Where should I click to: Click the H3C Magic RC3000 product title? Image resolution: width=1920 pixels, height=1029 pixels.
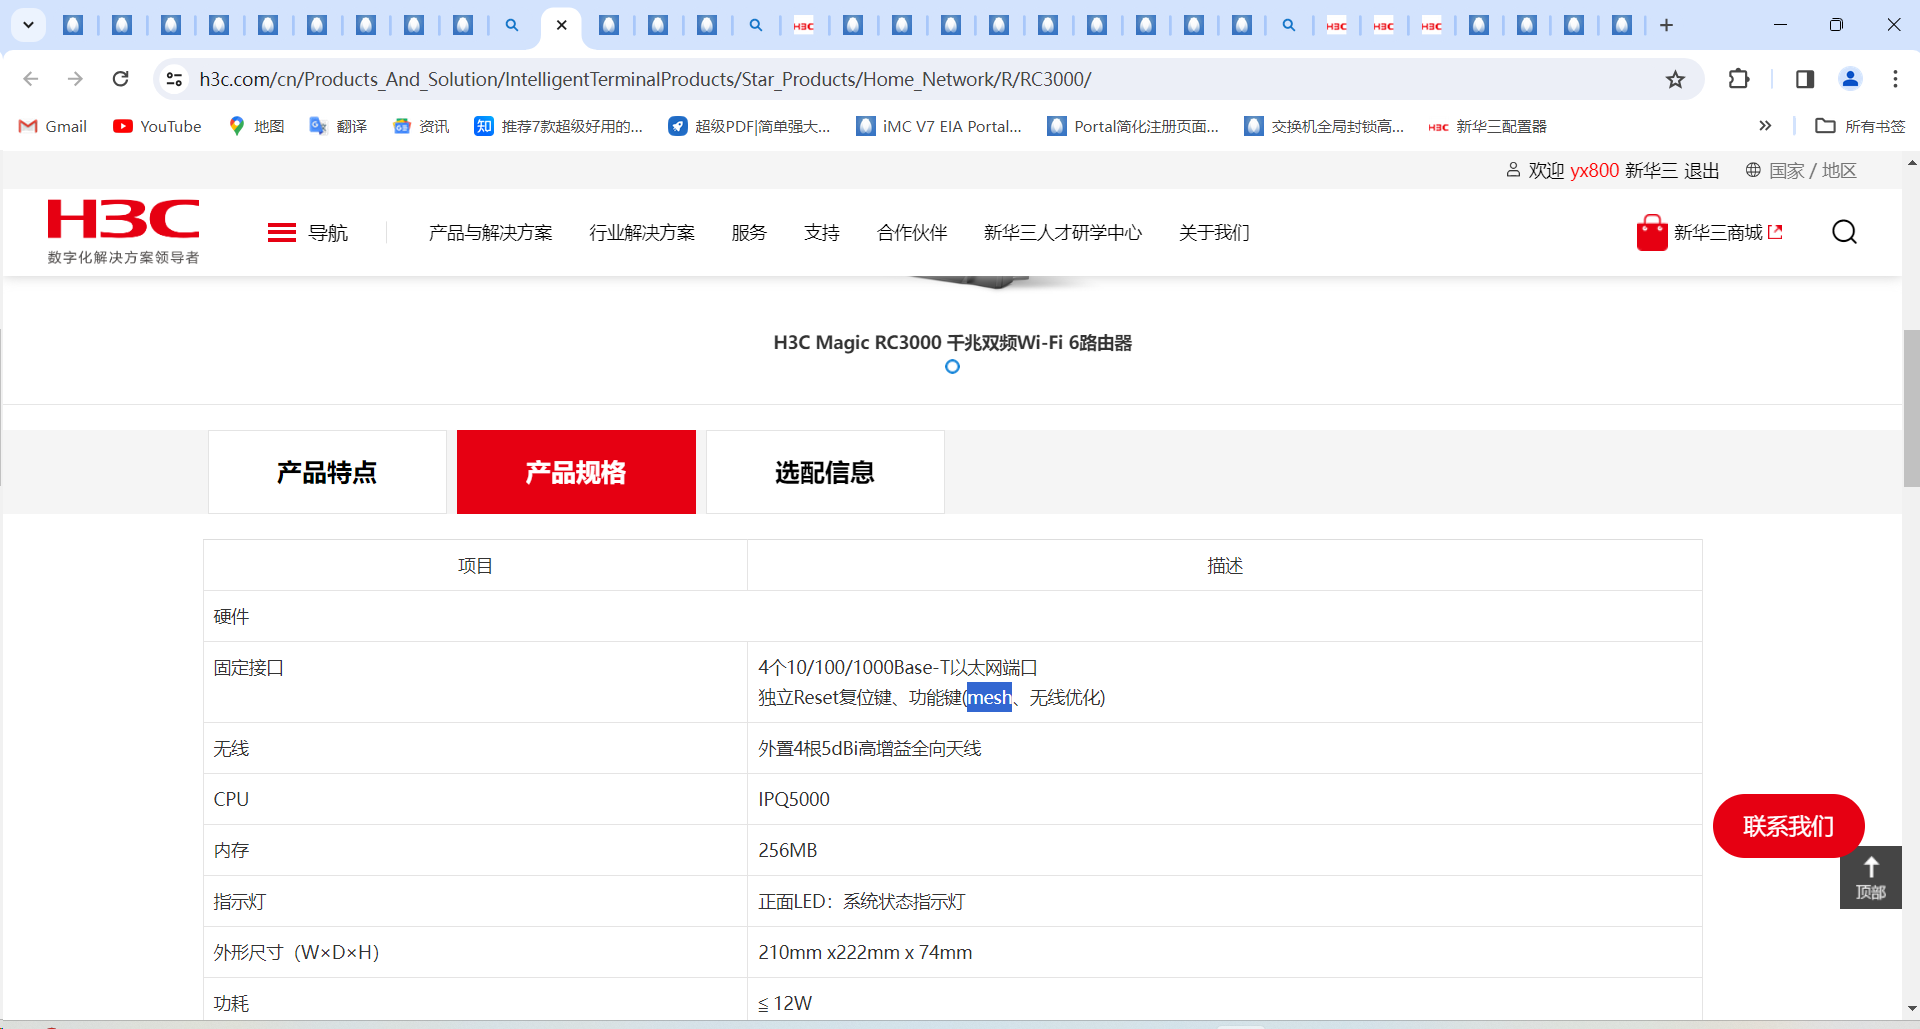pos(952,343)
